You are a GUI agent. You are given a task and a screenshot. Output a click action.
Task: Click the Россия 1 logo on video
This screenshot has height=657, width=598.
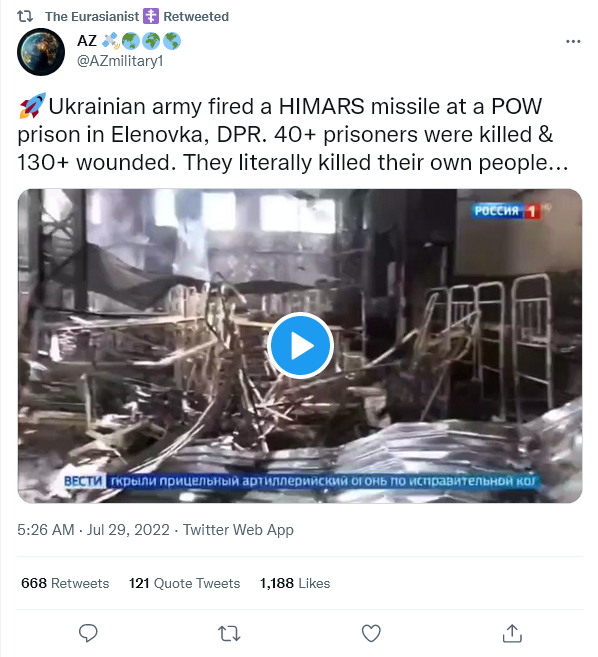[x=506, y=211]
